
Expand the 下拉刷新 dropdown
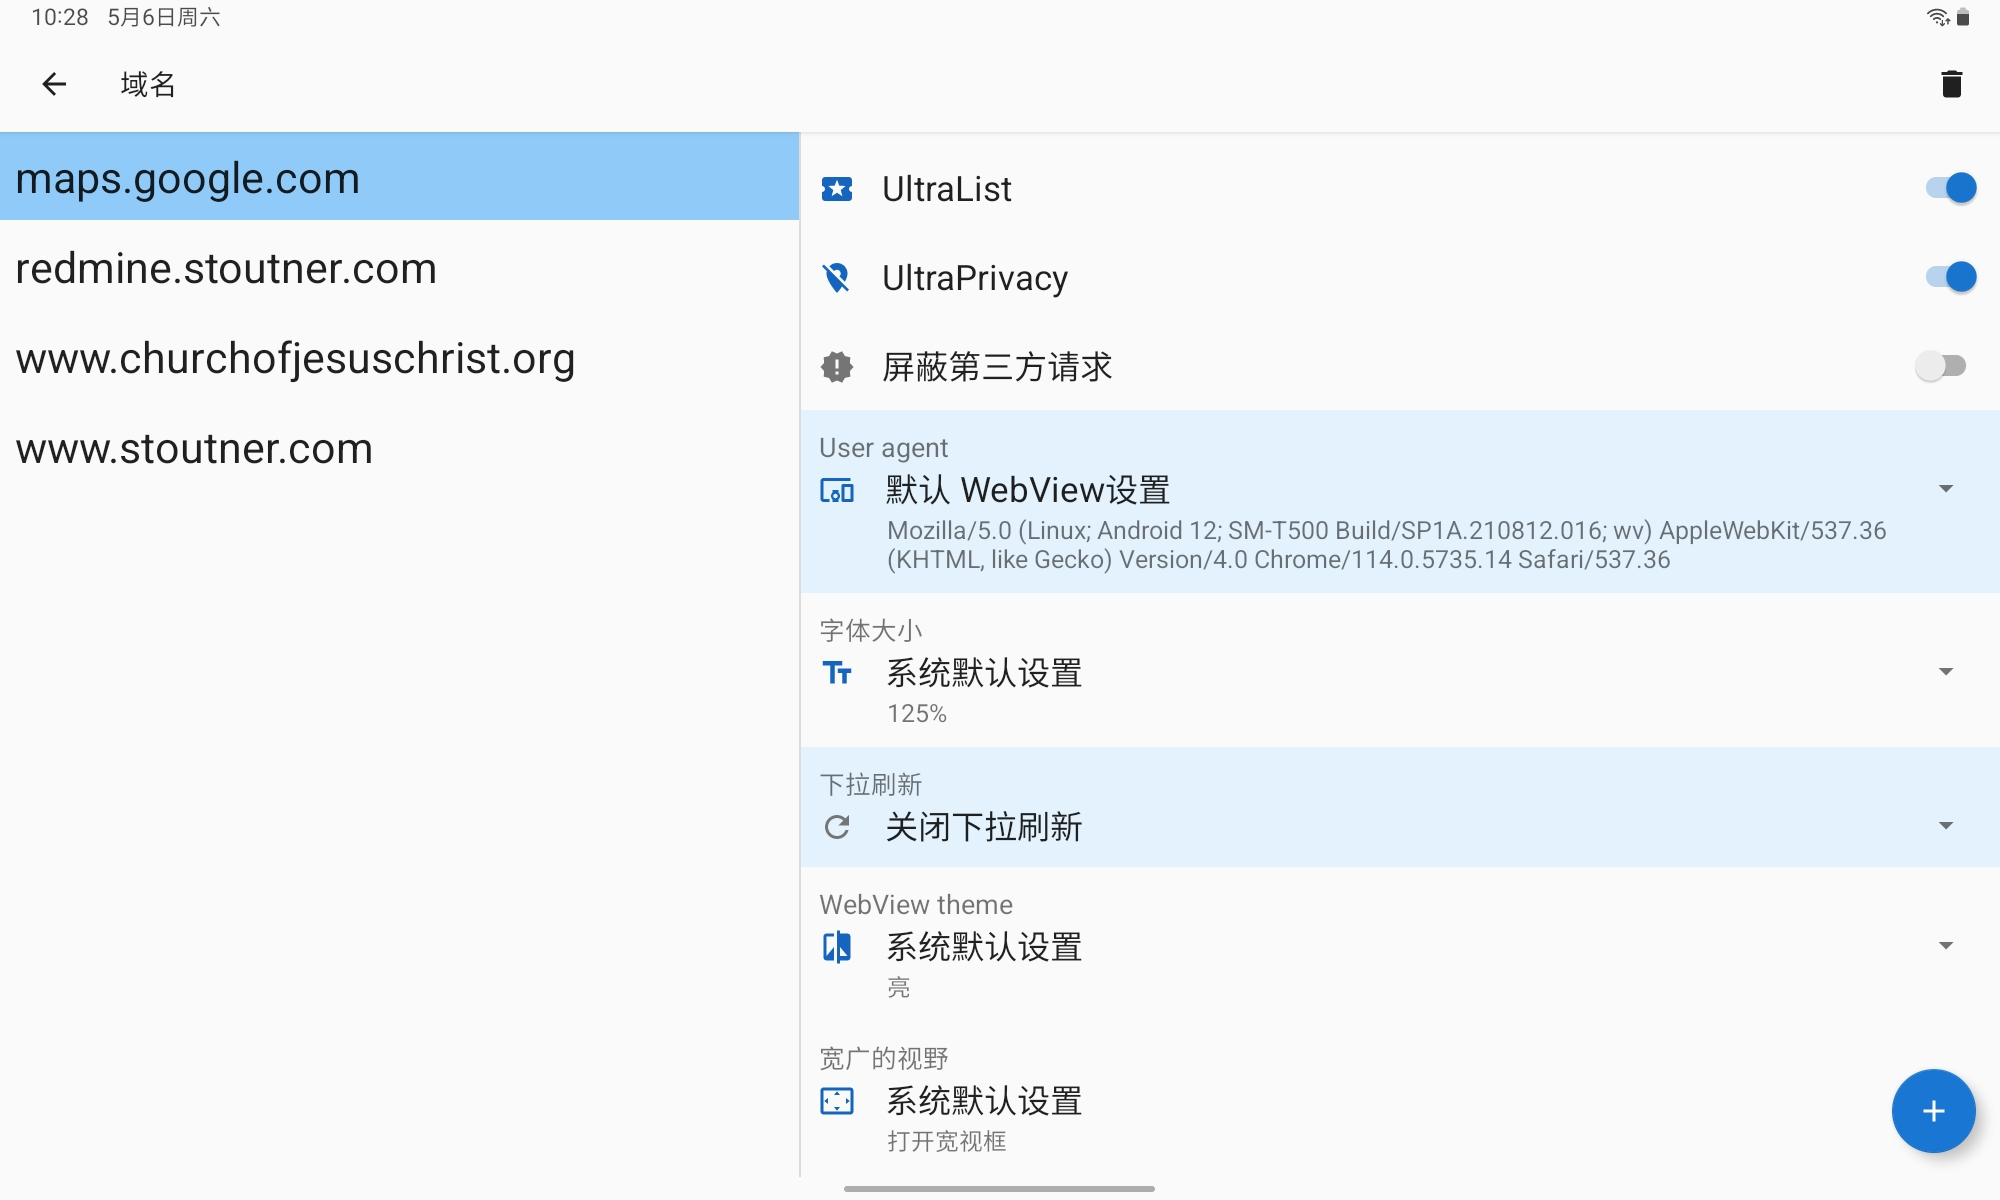point(1945,826)
